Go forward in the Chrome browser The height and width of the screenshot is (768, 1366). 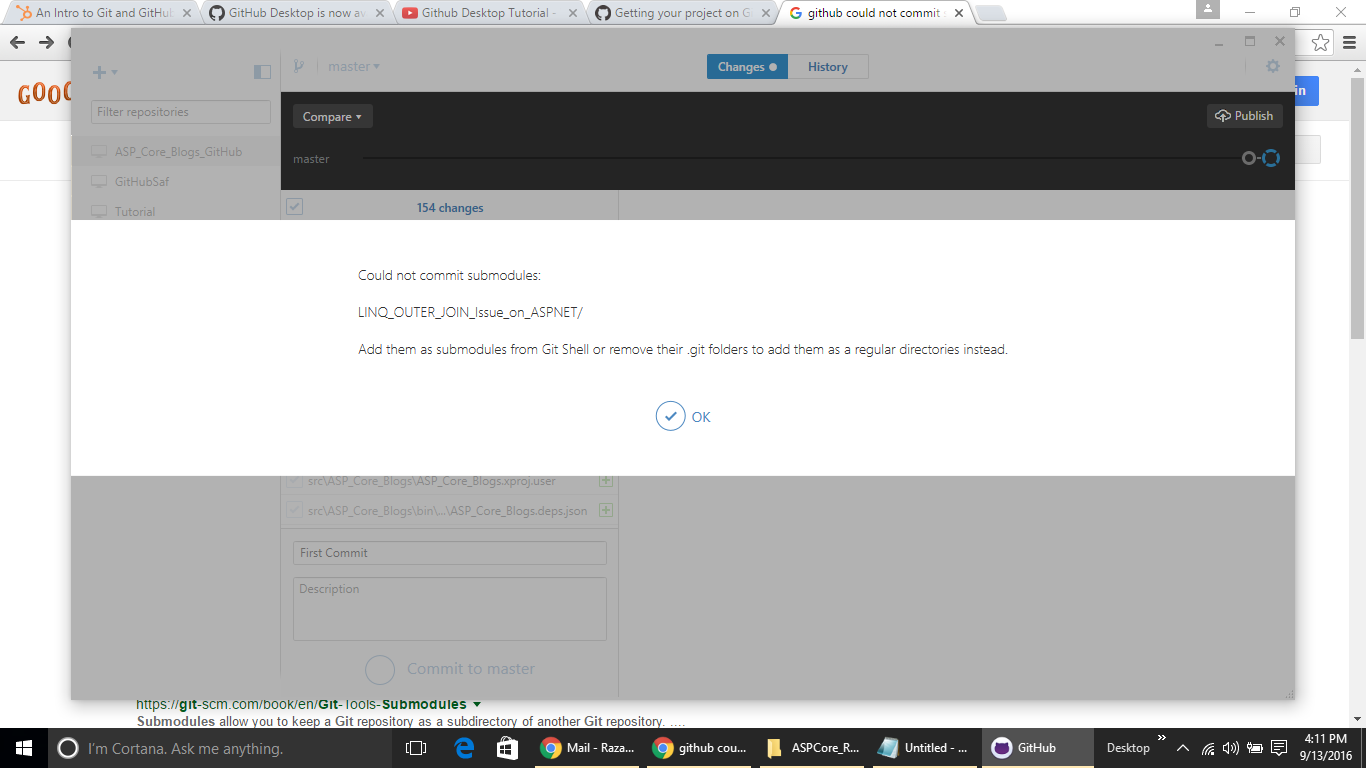(46, 43)
